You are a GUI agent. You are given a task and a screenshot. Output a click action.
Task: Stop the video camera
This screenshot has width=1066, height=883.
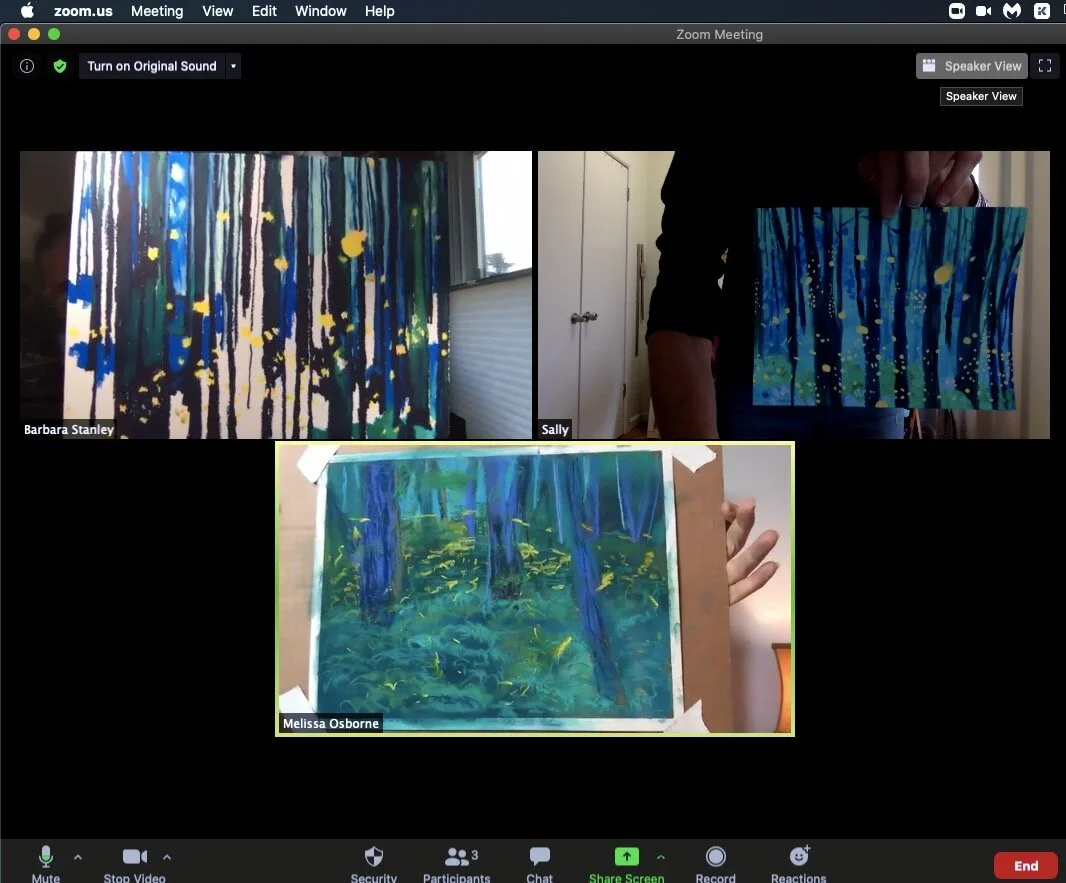(134, 860)
